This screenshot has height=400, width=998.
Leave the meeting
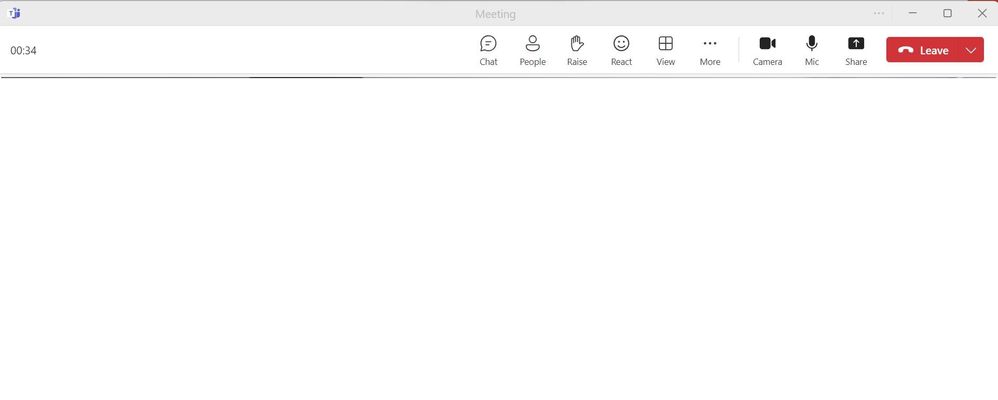click(x=923, y=50)
